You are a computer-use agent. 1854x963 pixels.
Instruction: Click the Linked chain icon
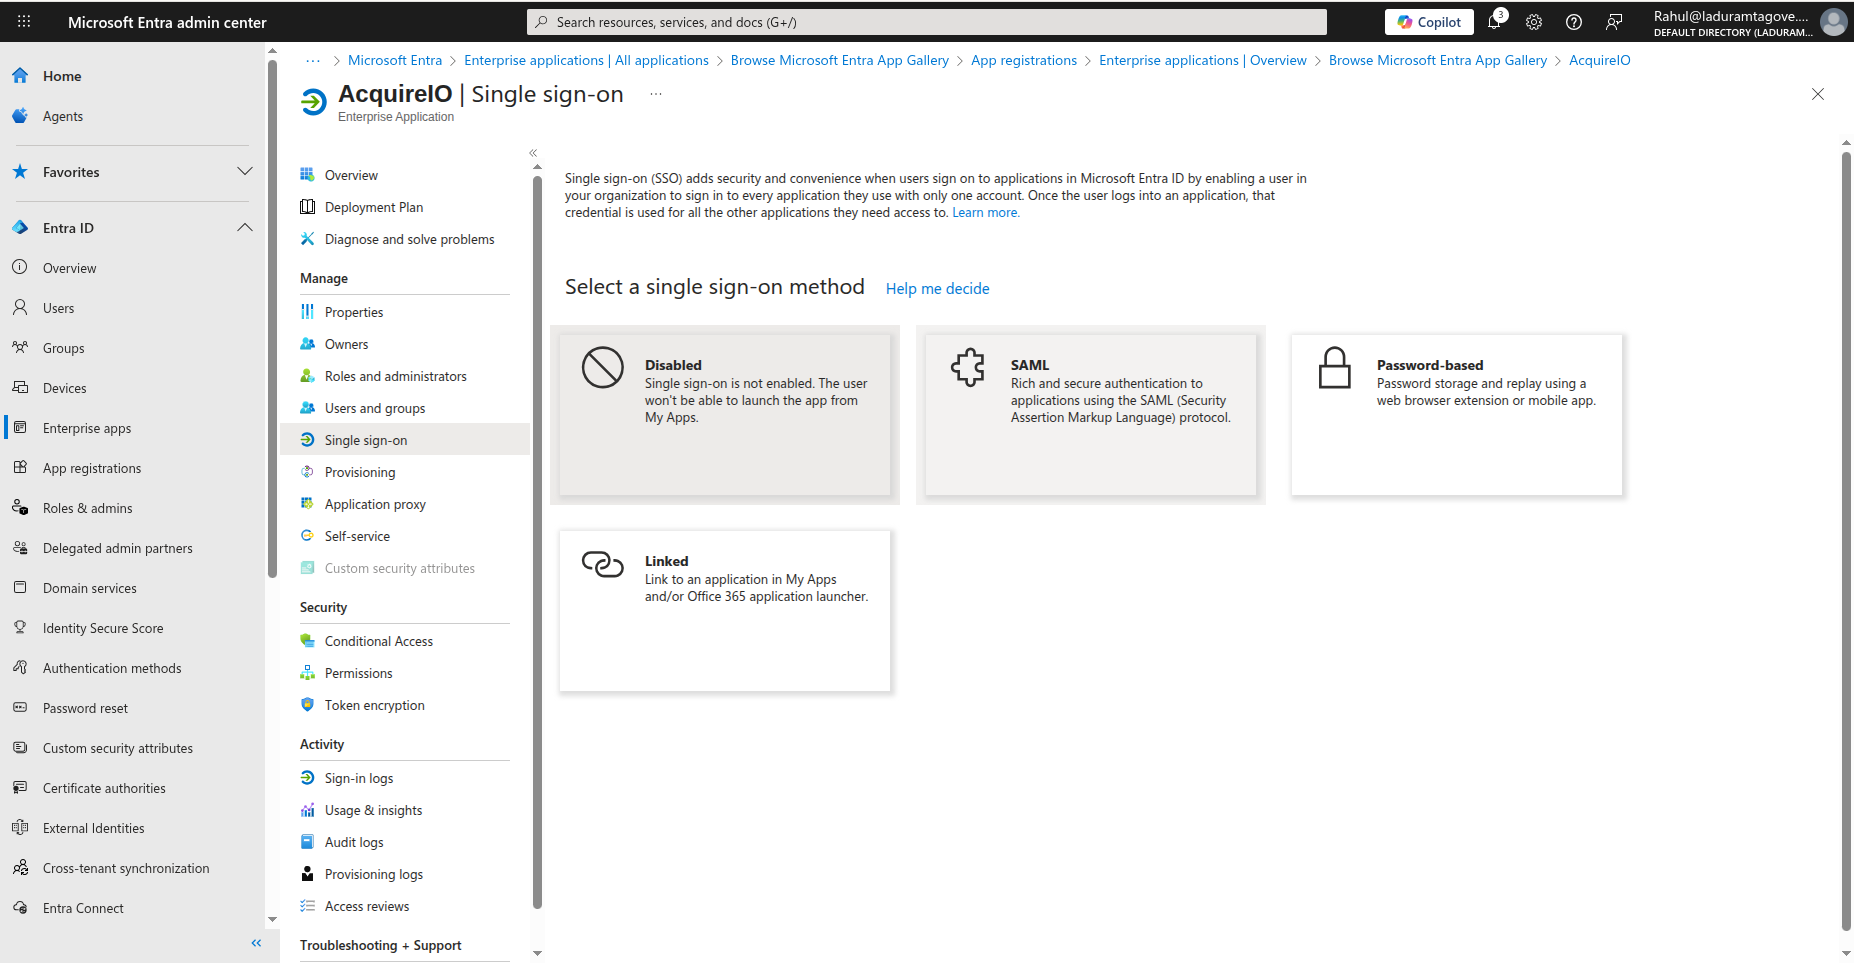(602, 564)
